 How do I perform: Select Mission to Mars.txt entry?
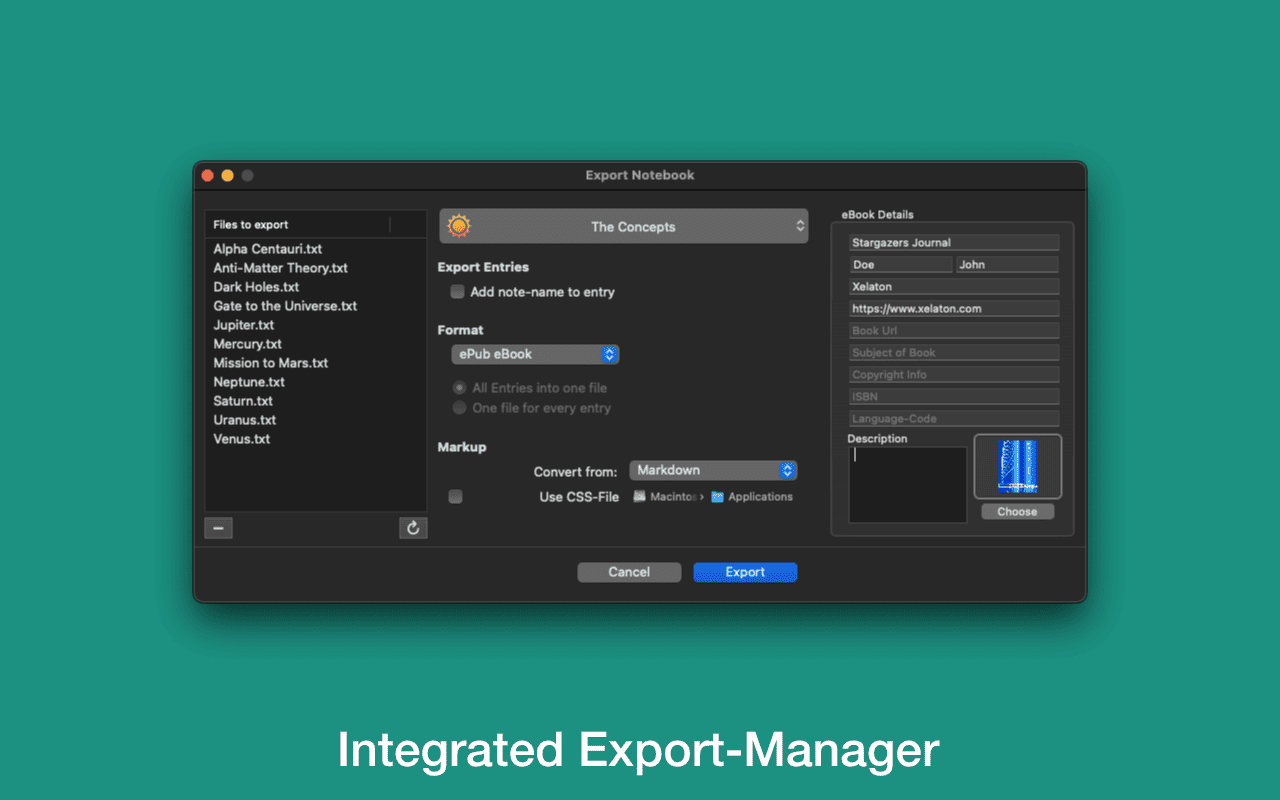click(271, 363)
